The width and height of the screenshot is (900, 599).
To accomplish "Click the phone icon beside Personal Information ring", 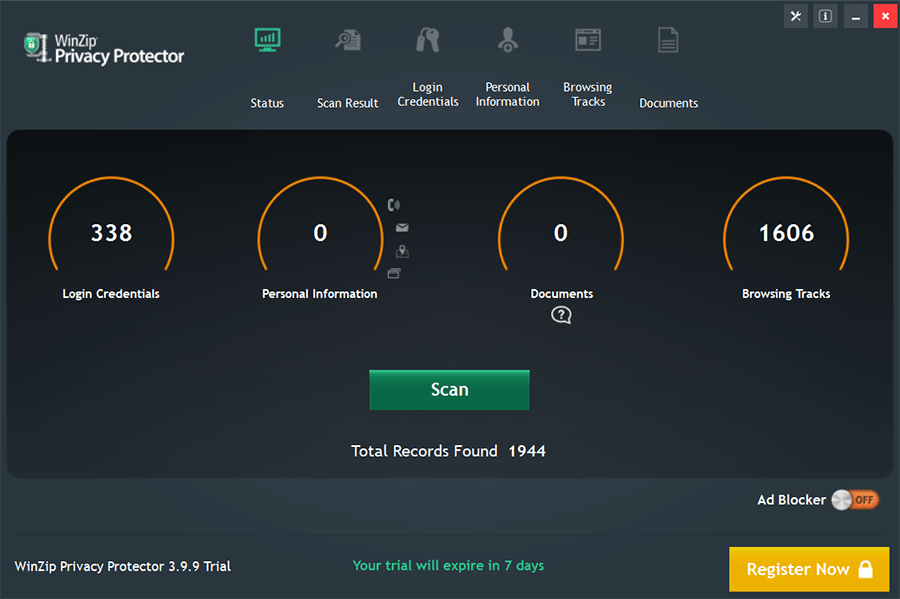I will (x=393, y=204).
